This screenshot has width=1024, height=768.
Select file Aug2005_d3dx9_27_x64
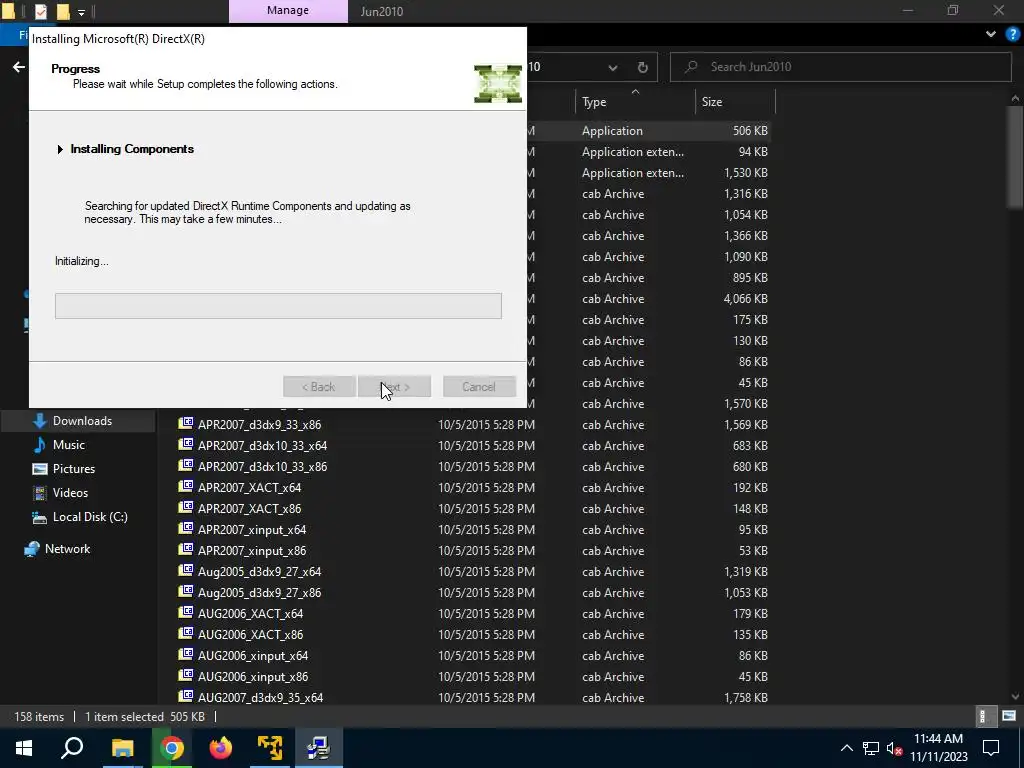[x=259, y=571]
